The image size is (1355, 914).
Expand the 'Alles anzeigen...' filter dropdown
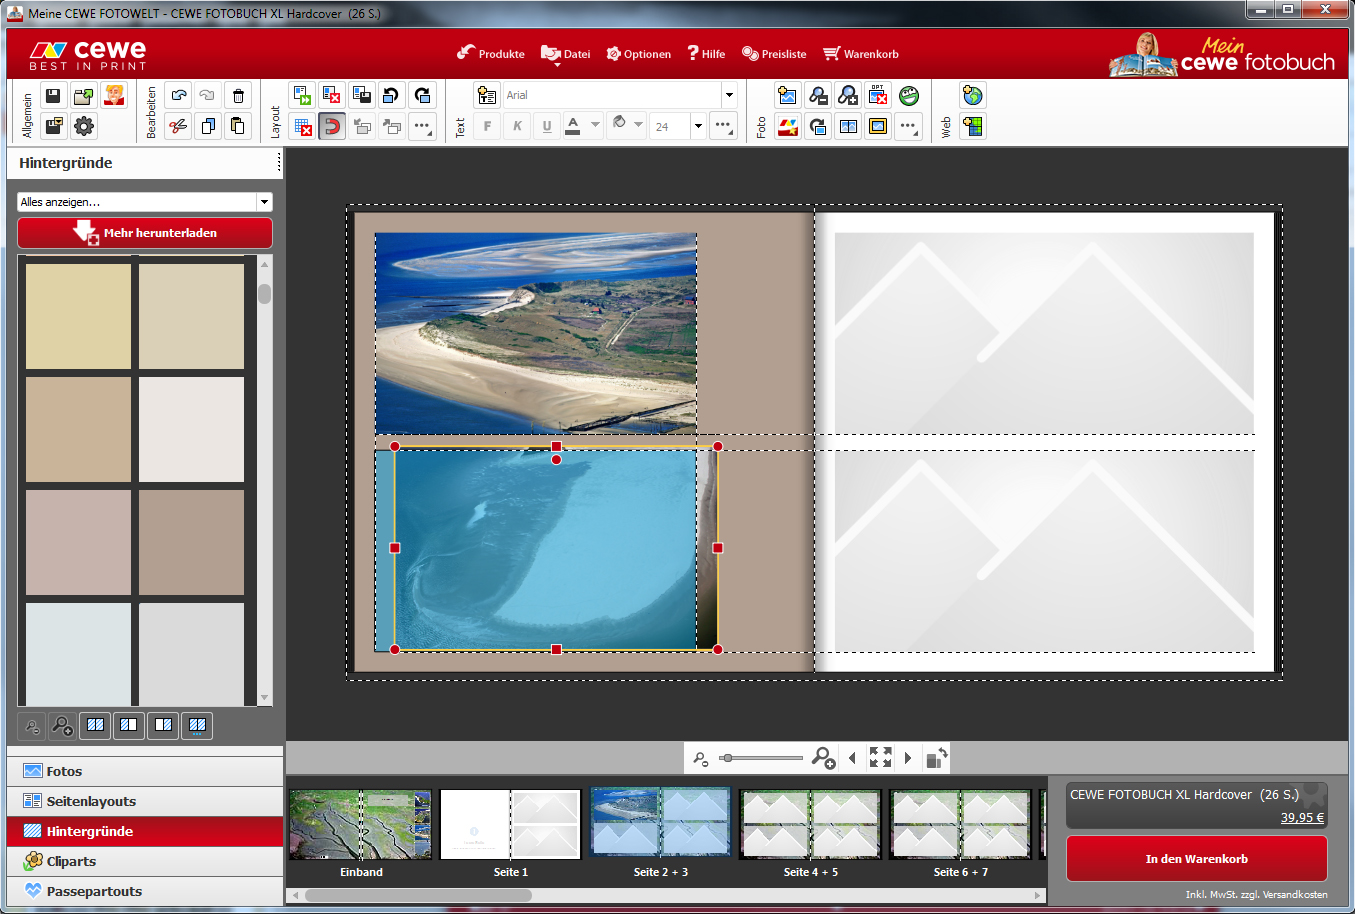(264, 202)
